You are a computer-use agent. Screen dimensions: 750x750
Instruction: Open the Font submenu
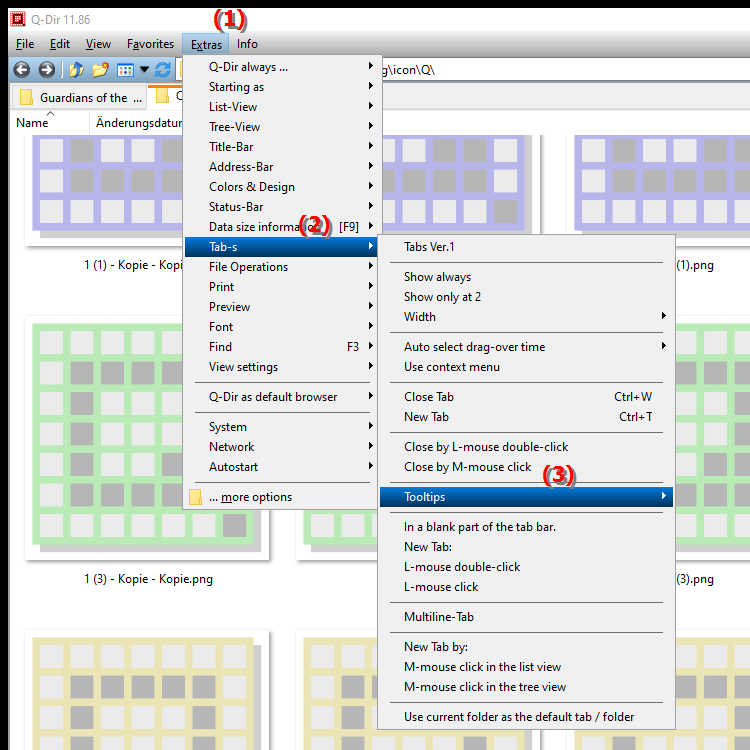pos(283,327)
